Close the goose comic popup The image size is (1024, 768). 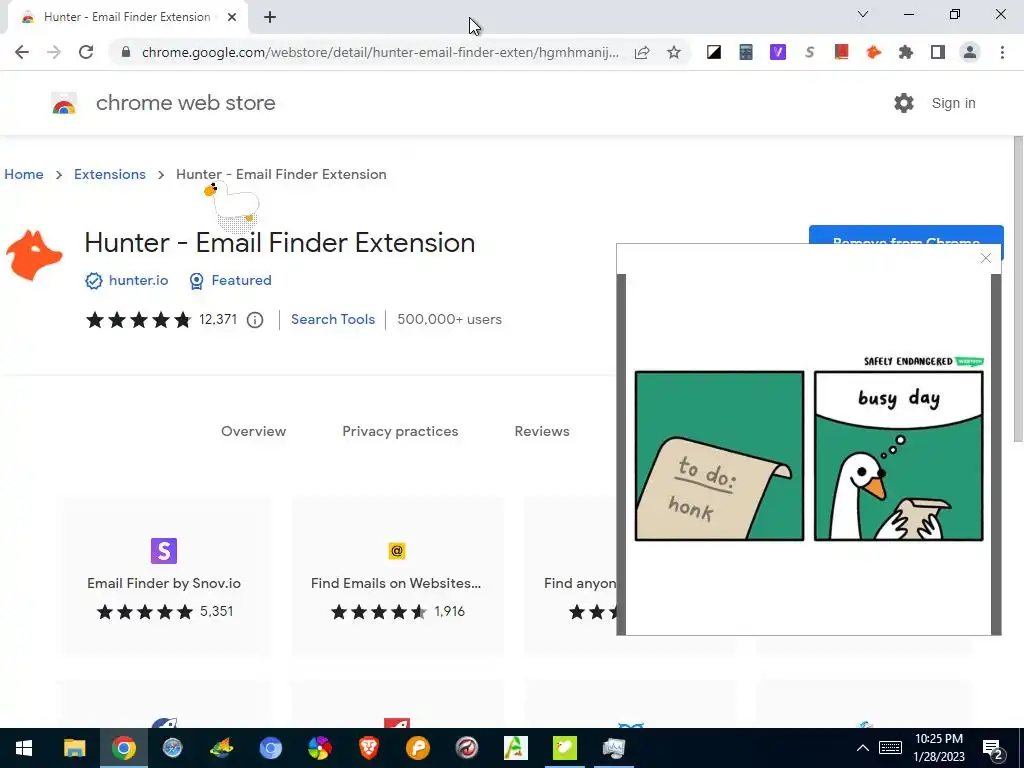click(985, 258)
